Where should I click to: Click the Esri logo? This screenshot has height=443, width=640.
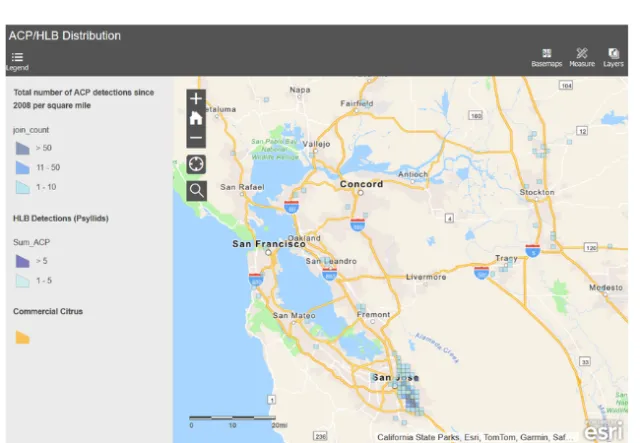tap(602, 431)
